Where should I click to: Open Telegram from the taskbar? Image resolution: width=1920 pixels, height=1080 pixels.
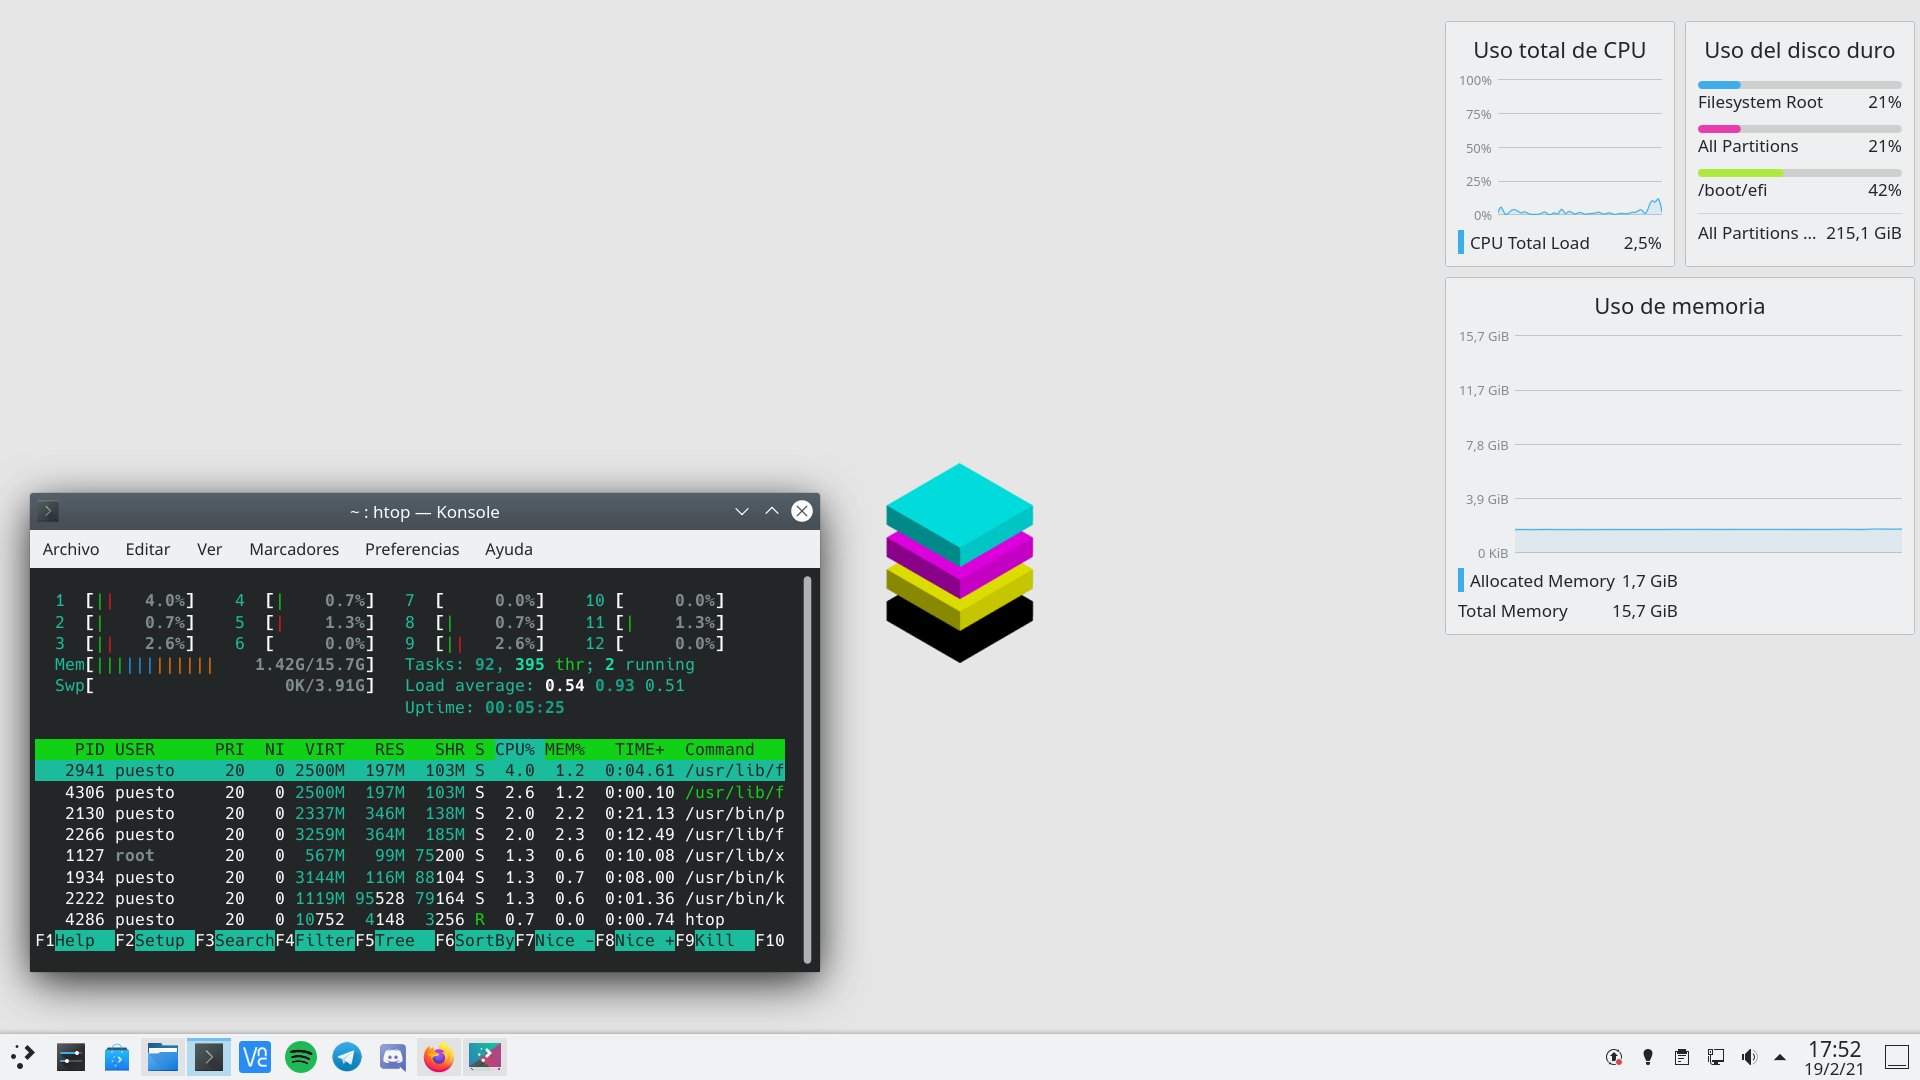pyautogui.click(x=347, y=1057)
